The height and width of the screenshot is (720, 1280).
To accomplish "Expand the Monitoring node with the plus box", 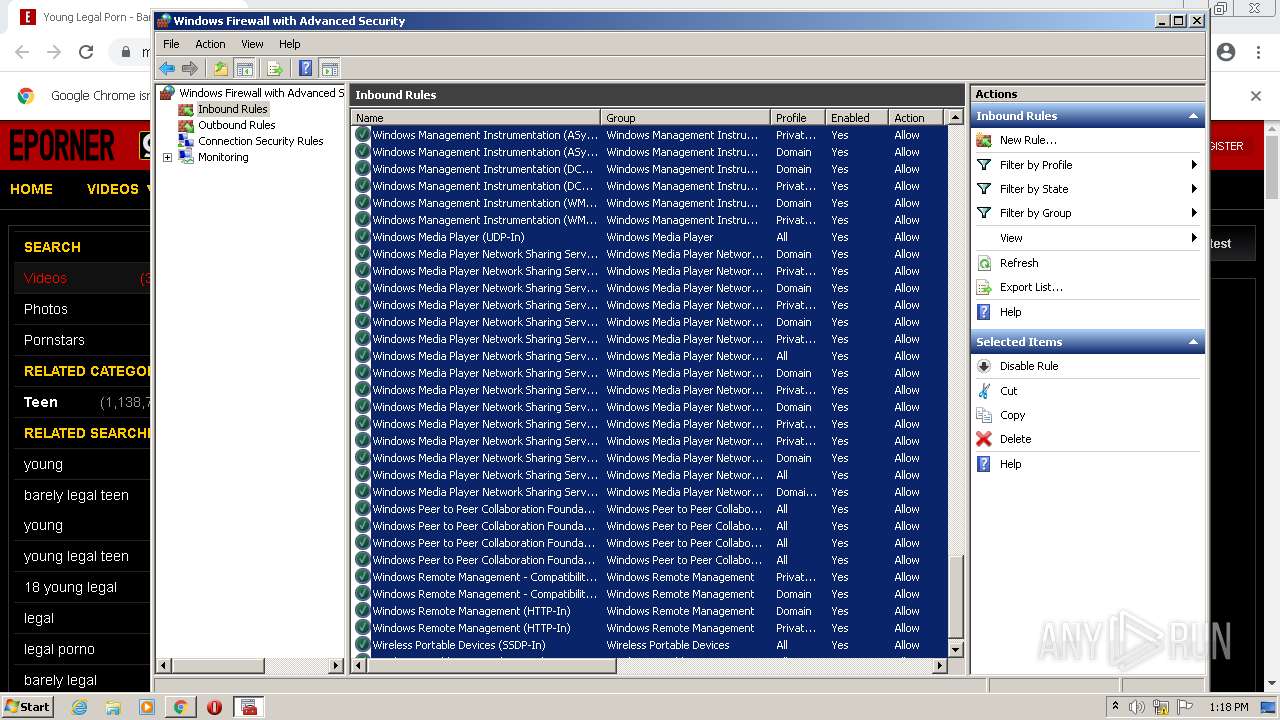I will (x=168, y=157).
